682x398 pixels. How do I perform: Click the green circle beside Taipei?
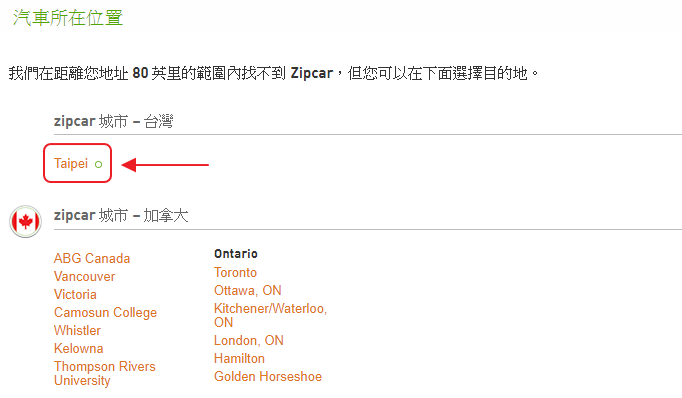point(98,164)
